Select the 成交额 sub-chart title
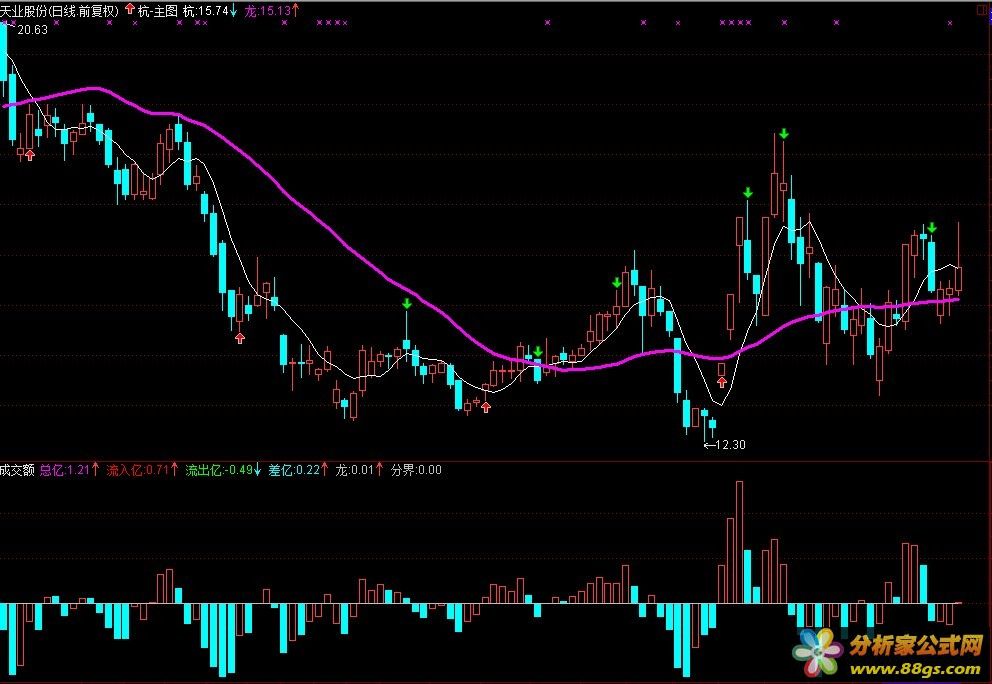 pos(17,470)
